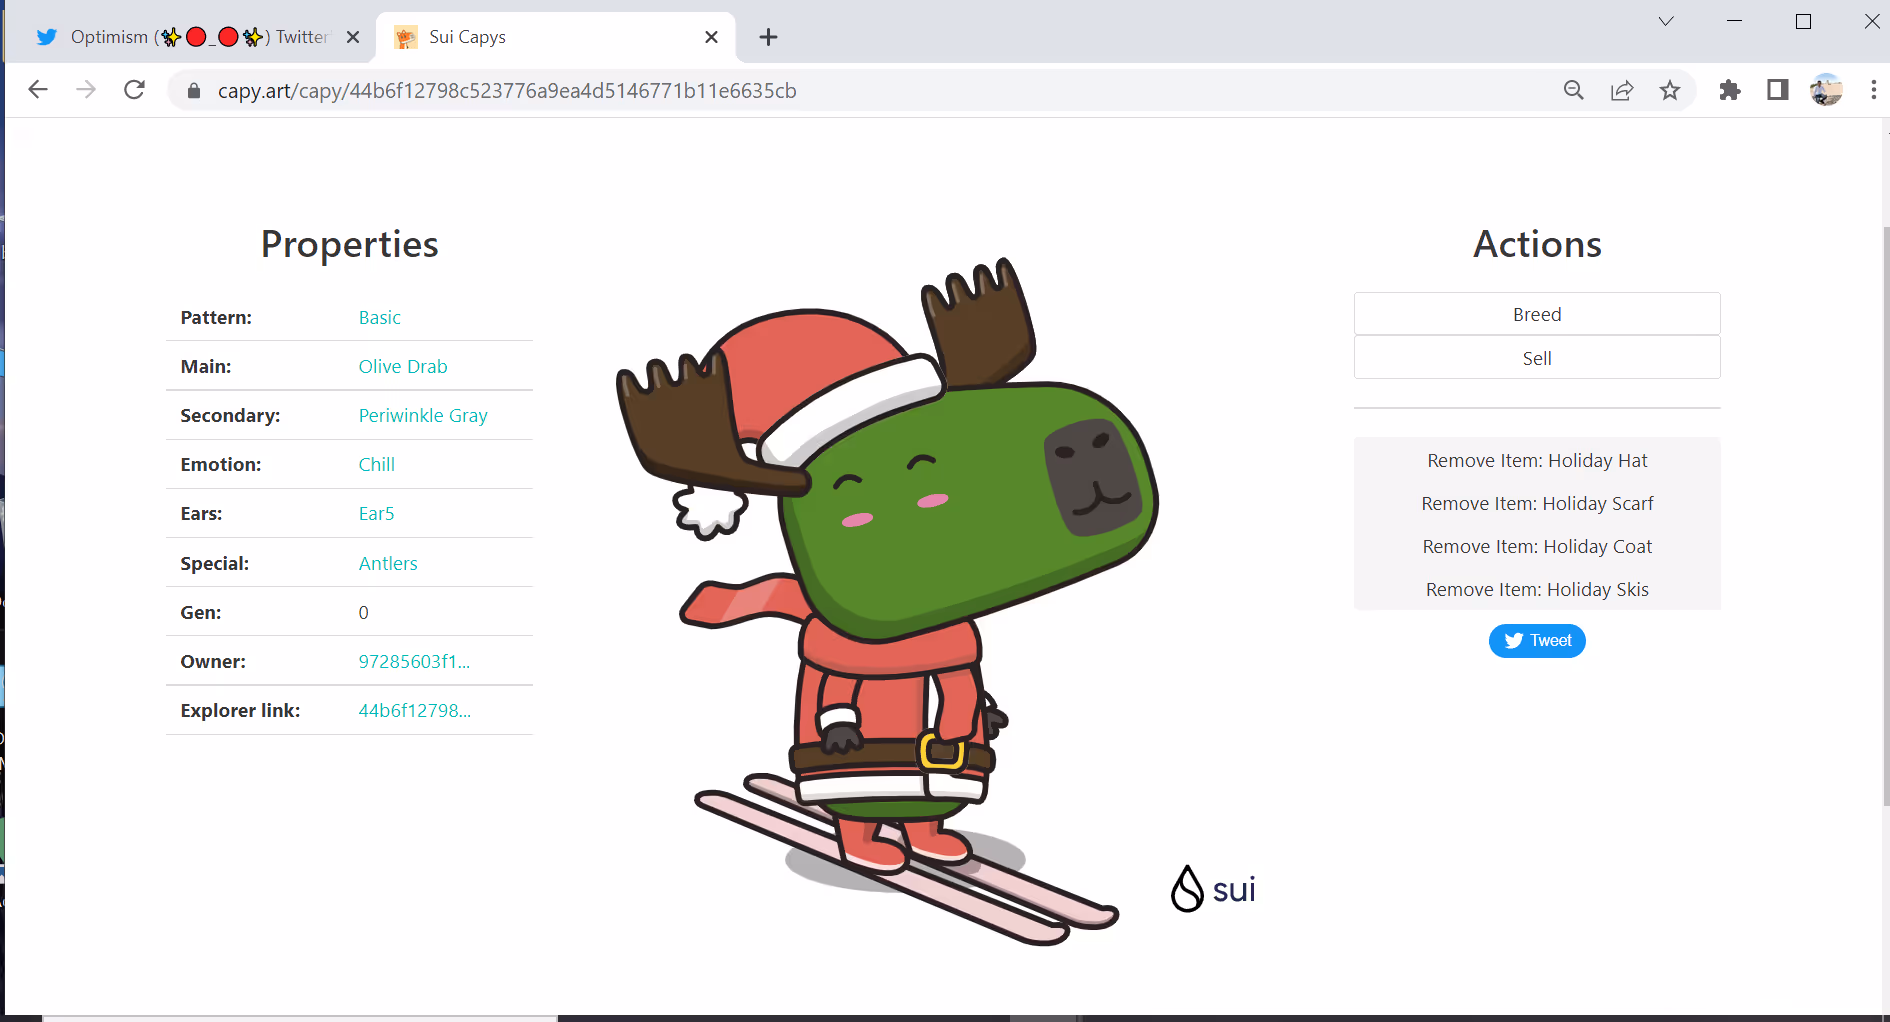
Task: Toggle the browser side panel
Action: [x=1777, y=91]
